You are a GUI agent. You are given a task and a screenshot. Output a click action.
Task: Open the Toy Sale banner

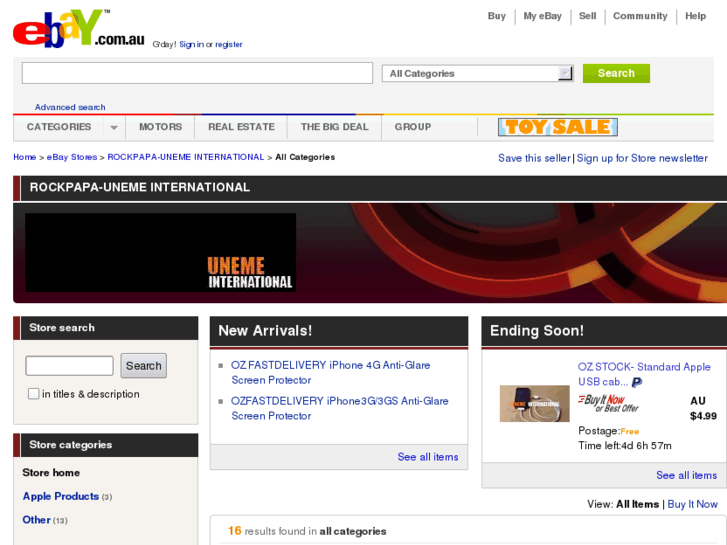[x=558, y=127]
